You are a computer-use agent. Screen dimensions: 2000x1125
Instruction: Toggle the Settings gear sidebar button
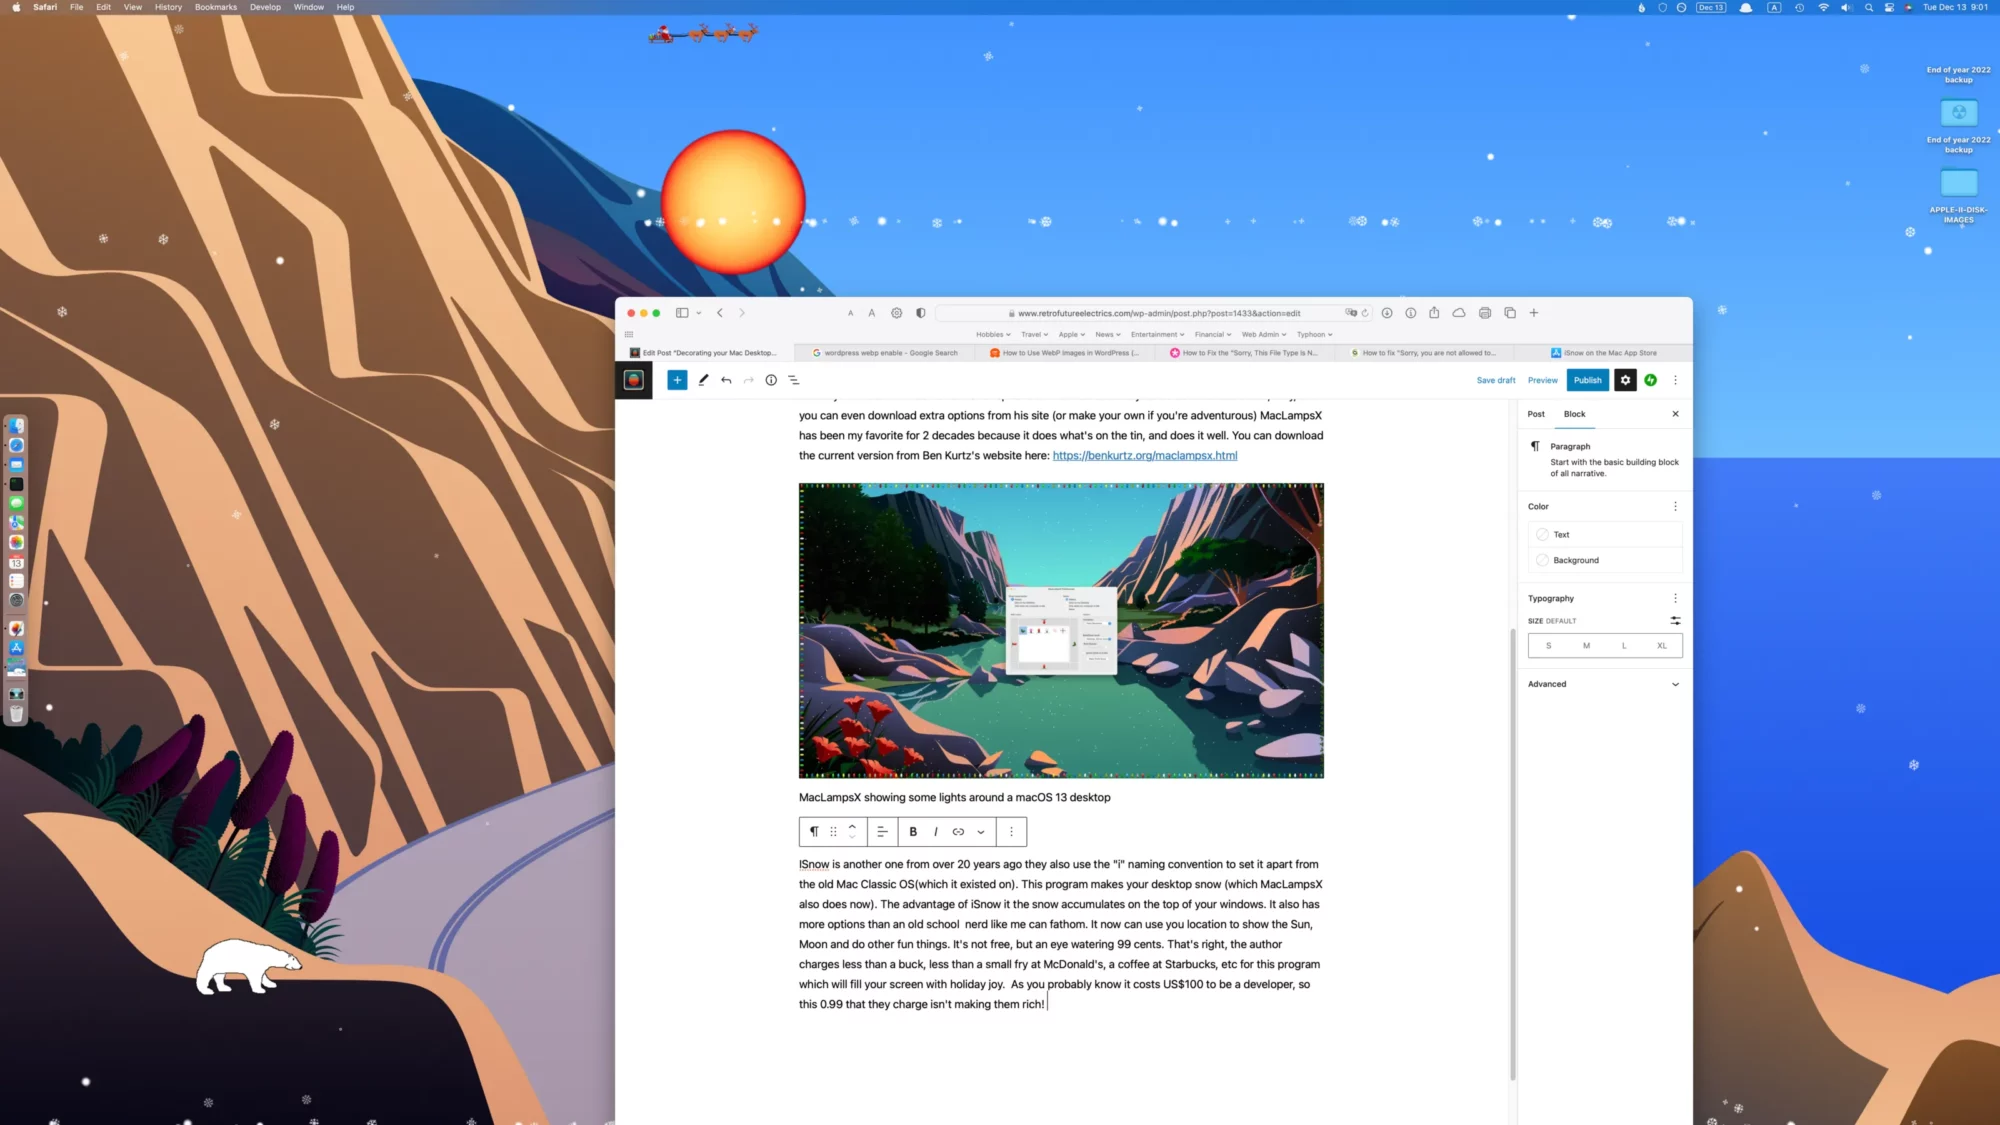point(1625,380)
